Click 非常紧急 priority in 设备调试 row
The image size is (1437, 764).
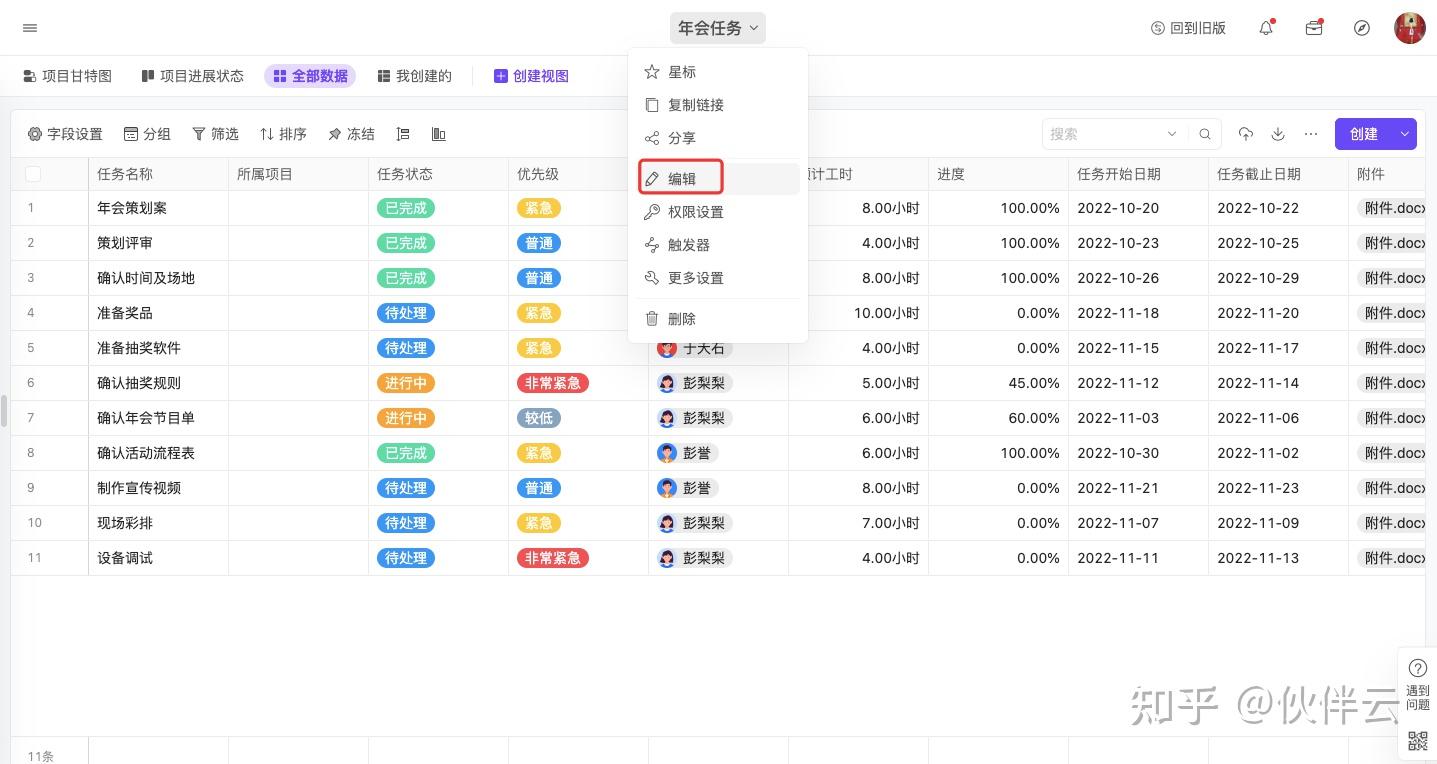point(553,558)
